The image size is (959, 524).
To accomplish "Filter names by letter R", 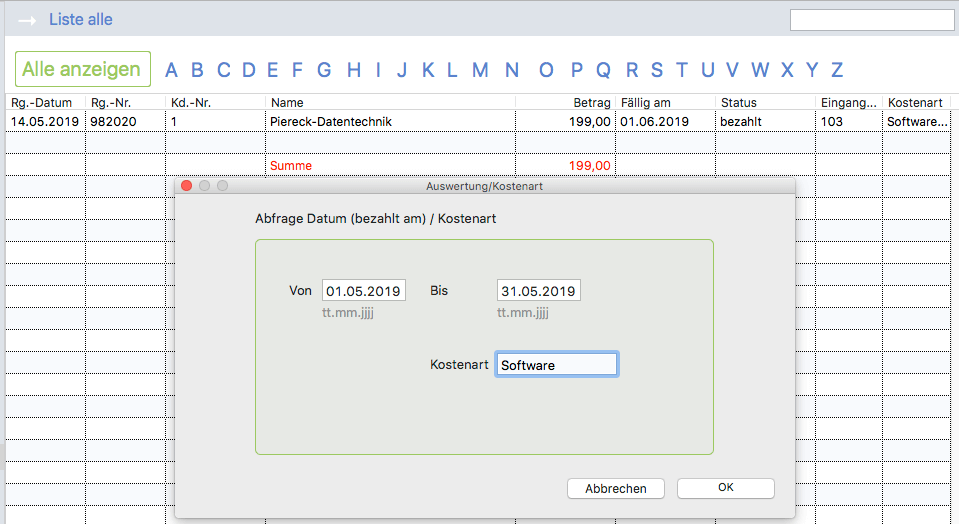I will point(632,70).
